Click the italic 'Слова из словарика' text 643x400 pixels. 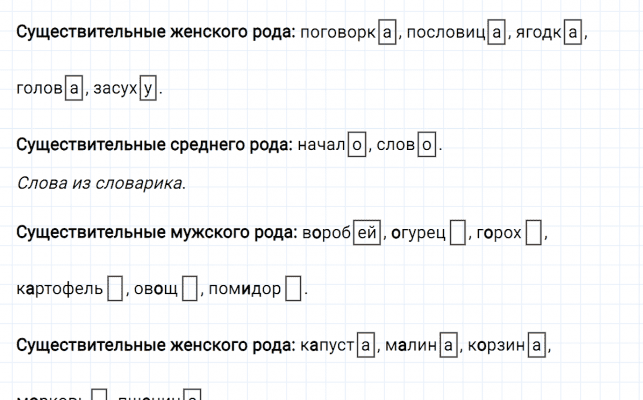[x=100, y=183]
